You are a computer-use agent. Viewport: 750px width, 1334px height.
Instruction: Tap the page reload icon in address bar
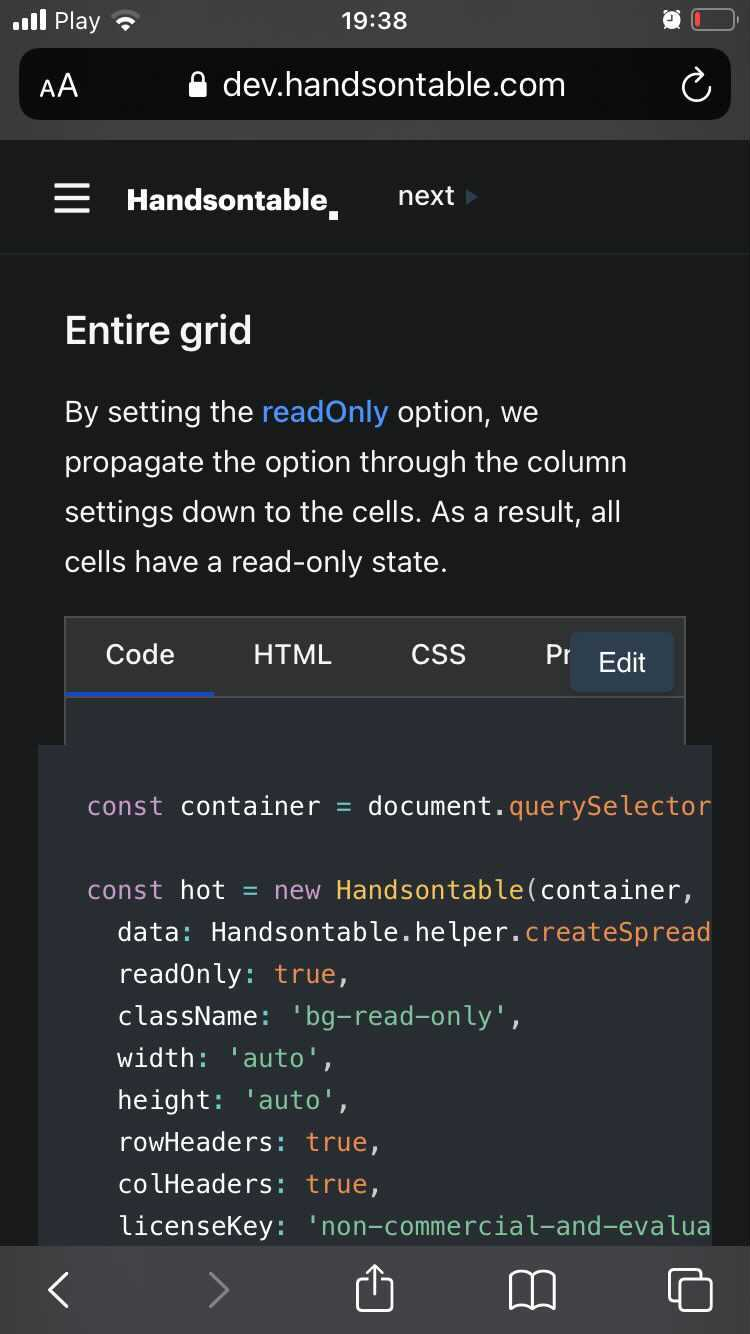click(x=695, y=85)
